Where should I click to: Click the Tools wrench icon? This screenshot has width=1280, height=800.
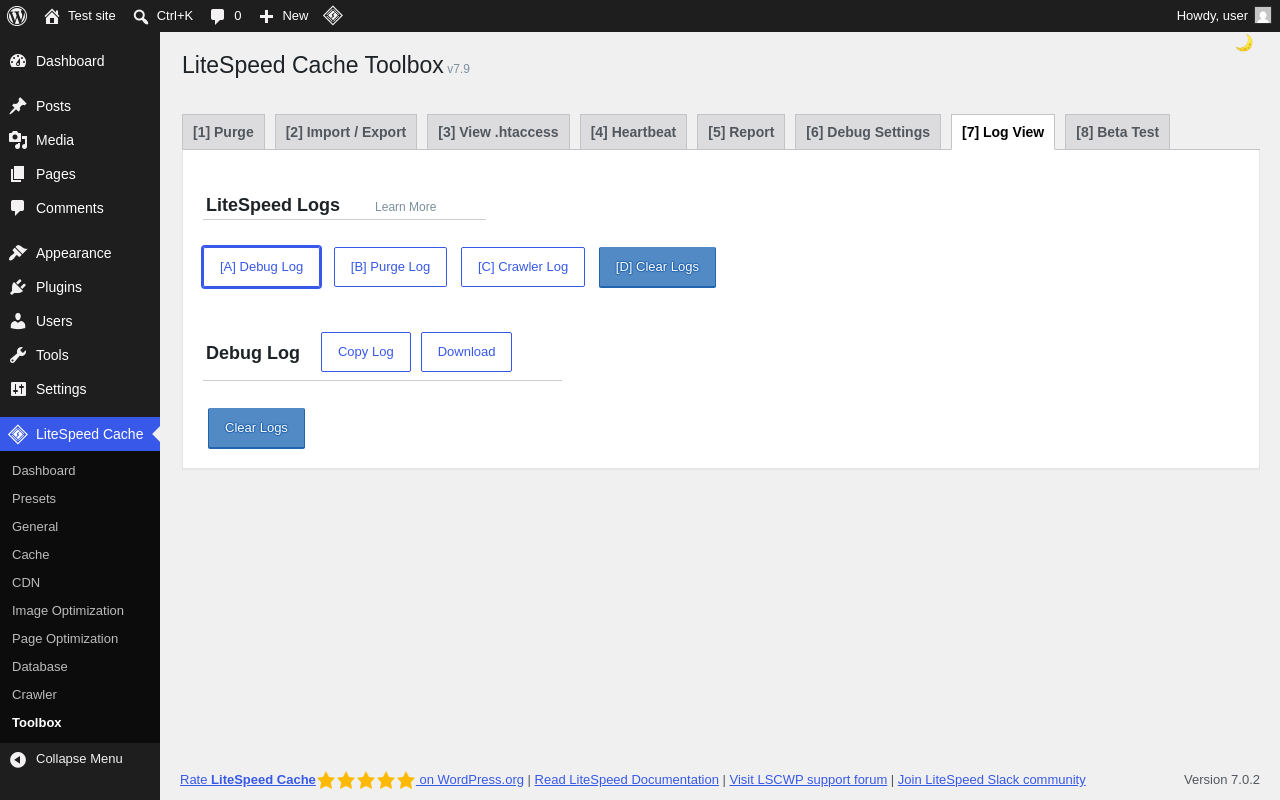coord(18,355)
